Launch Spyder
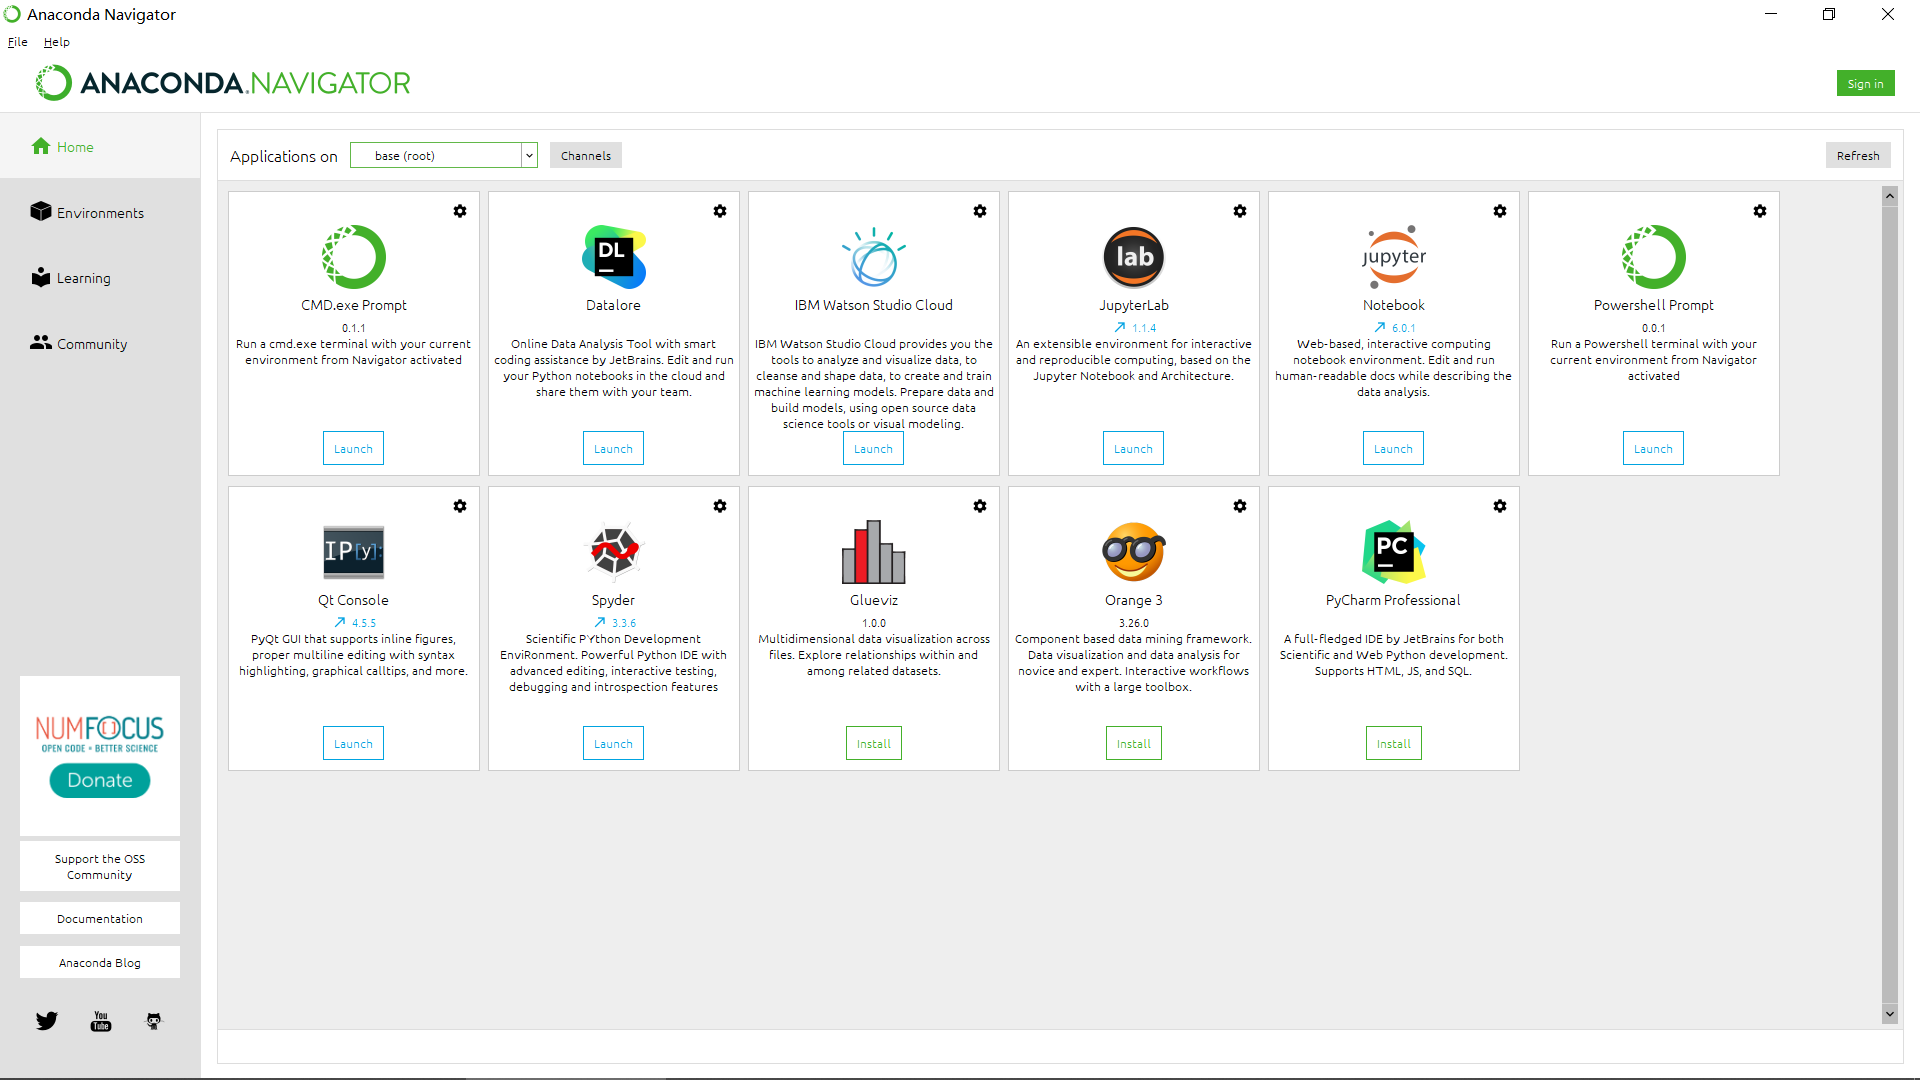Screen dimensions: 1920x1080 click(613, 744)
